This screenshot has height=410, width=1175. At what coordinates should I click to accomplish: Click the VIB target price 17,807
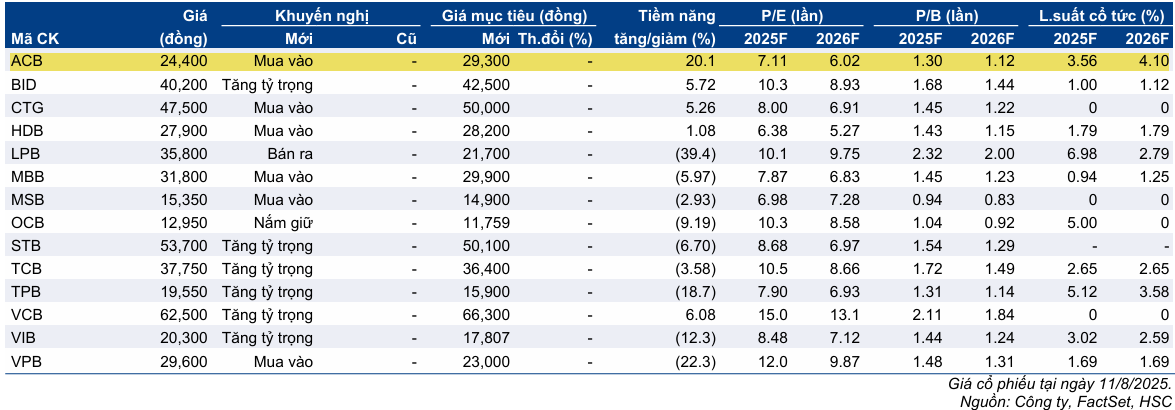488,337
